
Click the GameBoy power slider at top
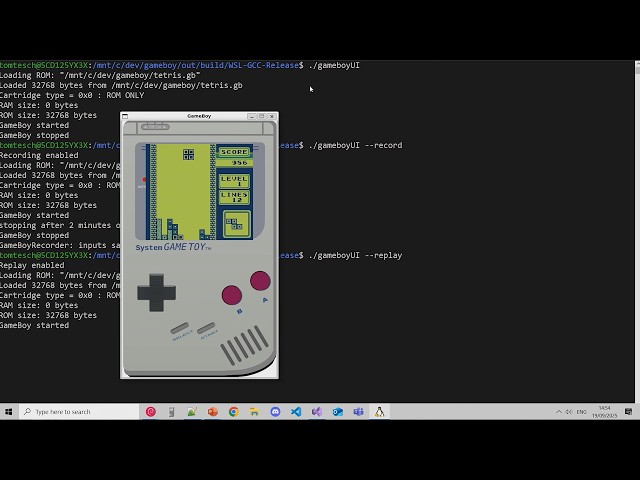(x=155, y=127)
